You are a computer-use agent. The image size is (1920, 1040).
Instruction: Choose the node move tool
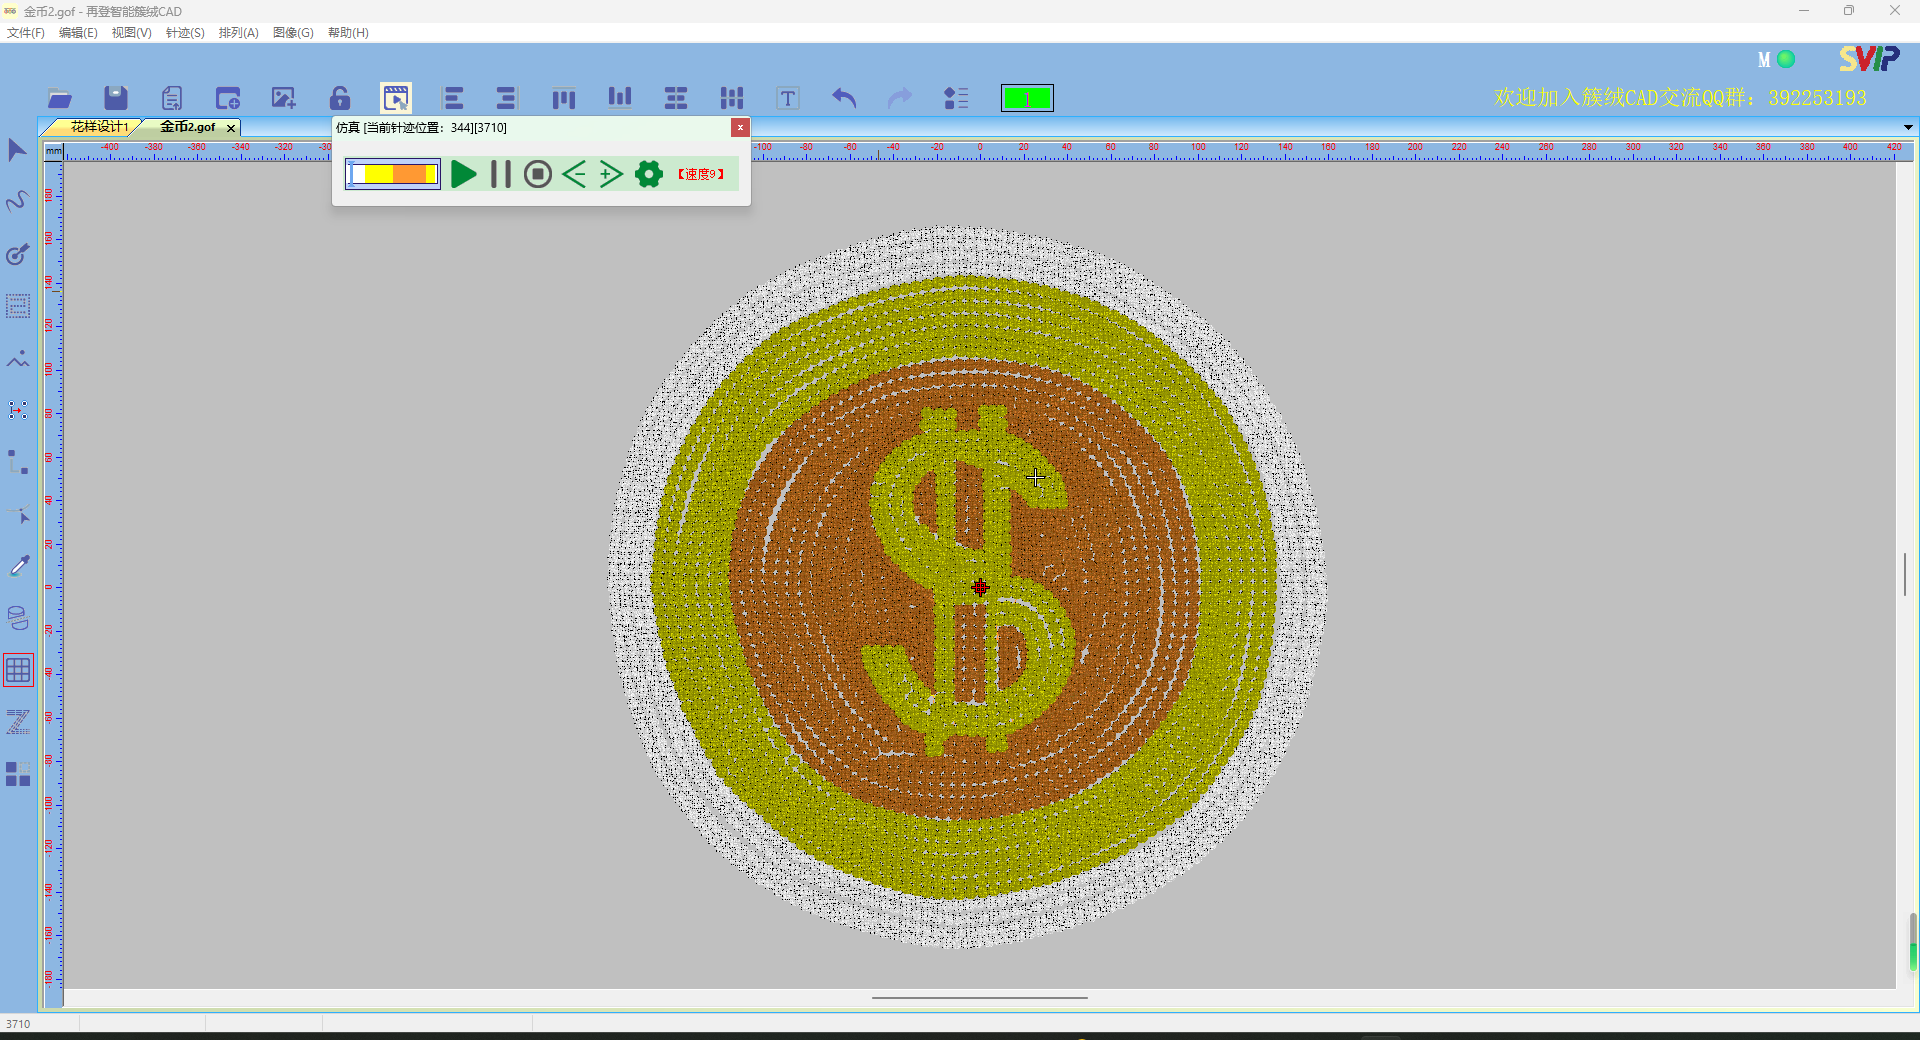pyautogui.click(x=18, y=410)
